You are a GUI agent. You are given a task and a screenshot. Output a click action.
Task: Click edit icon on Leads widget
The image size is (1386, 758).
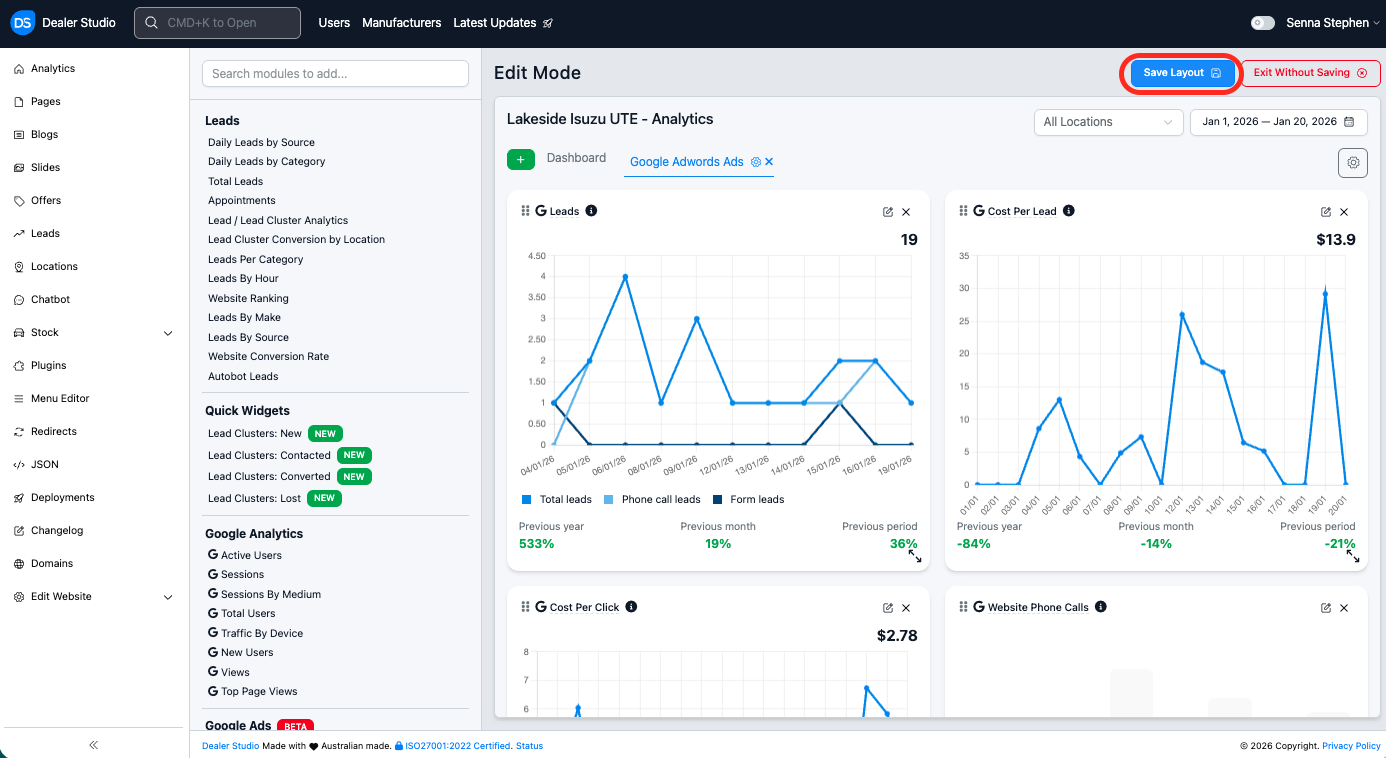888,212
